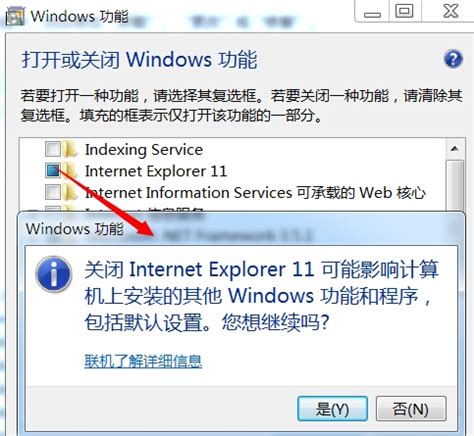Maximize the Windows 功能 window

pyautogui.click(x=405, y=12)
